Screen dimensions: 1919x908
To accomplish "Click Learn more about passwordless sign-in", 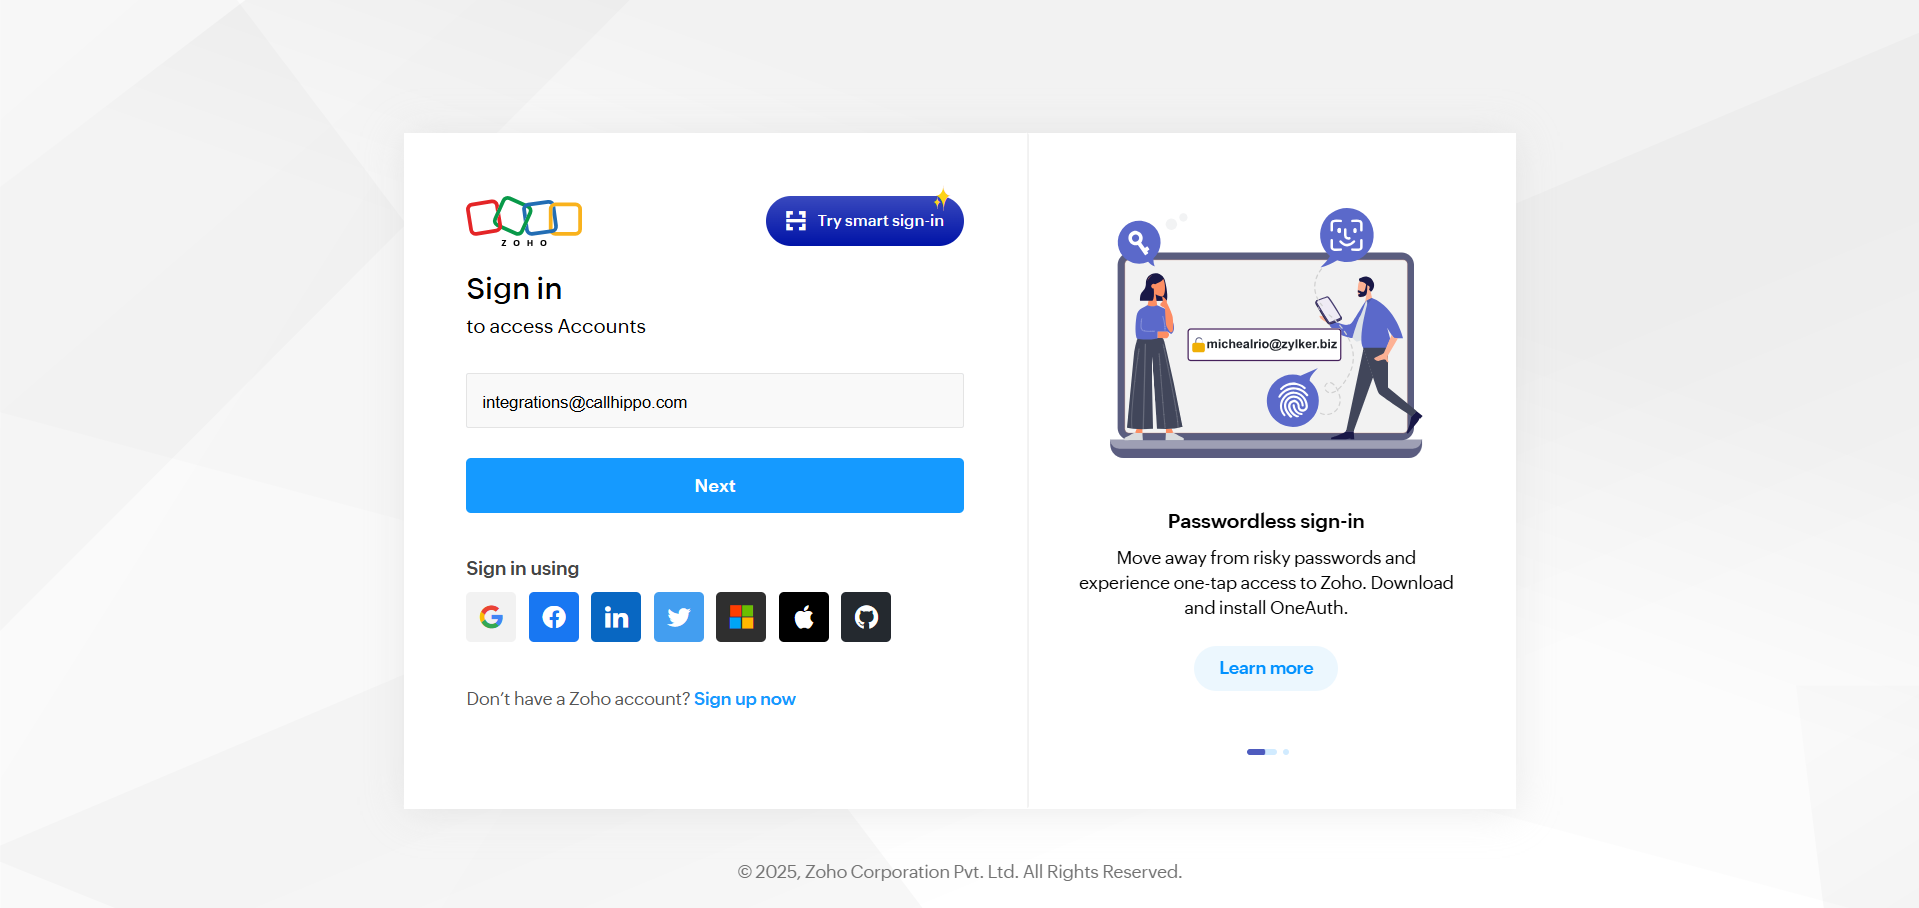I will pos(1266,668).
